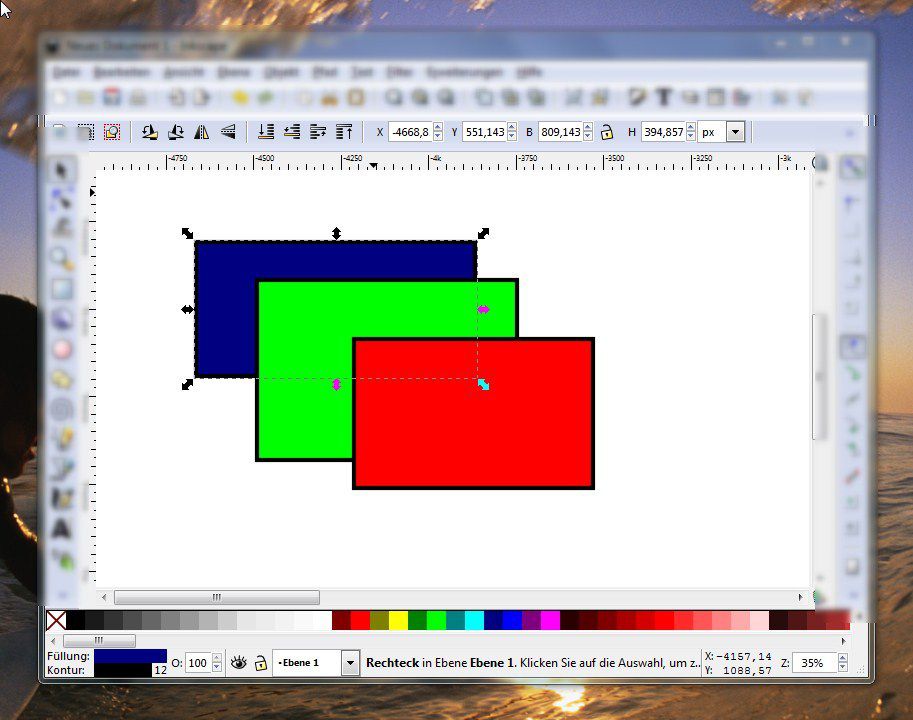Expand the Ebene 1 layer dropdown

350,662
